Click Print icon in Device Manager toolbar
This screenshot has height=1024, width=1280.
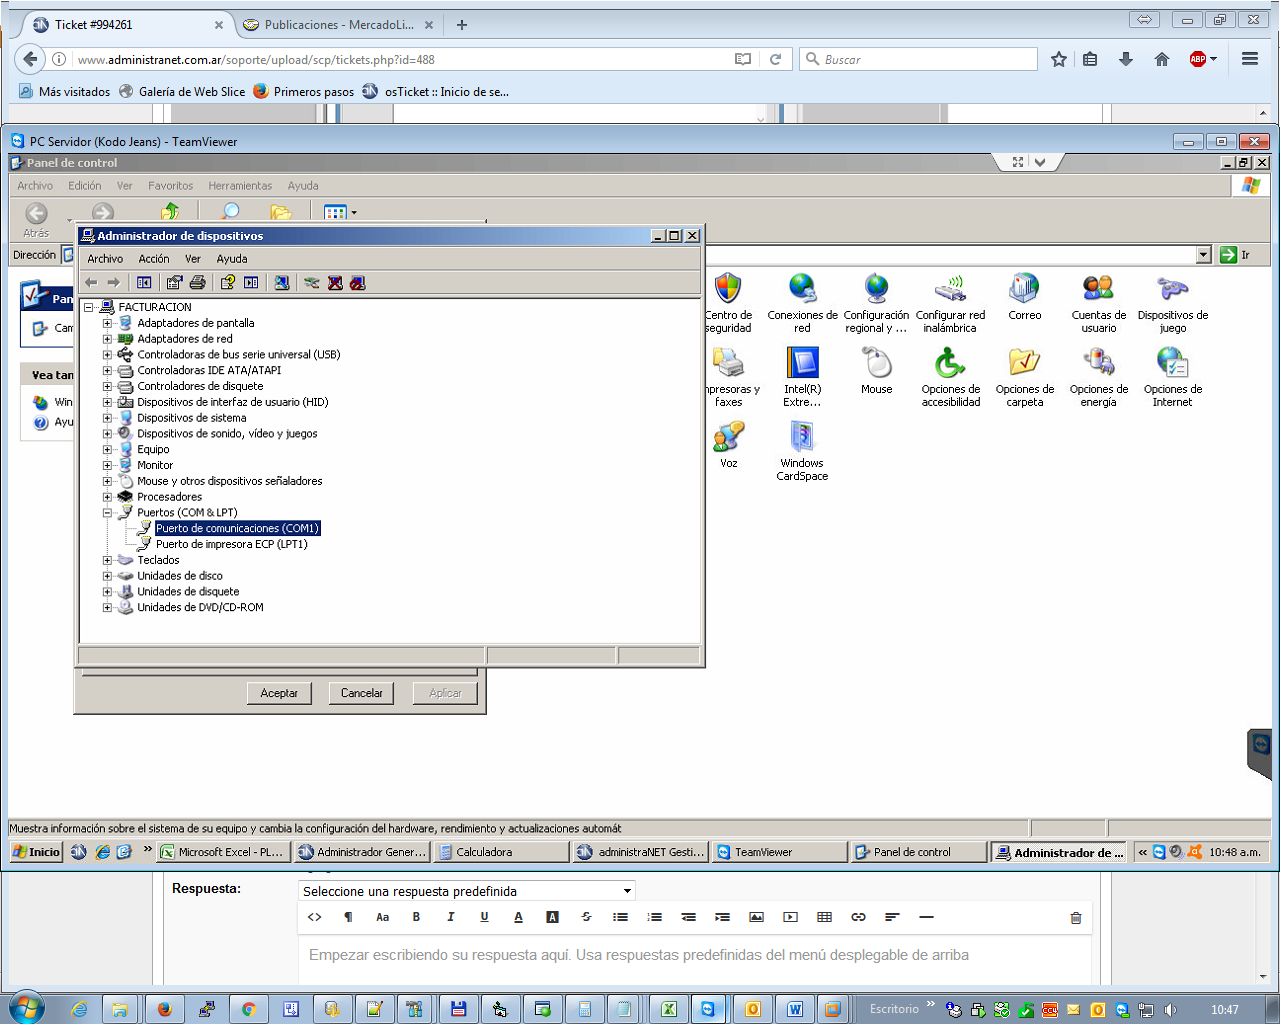(x=197, y=283)
